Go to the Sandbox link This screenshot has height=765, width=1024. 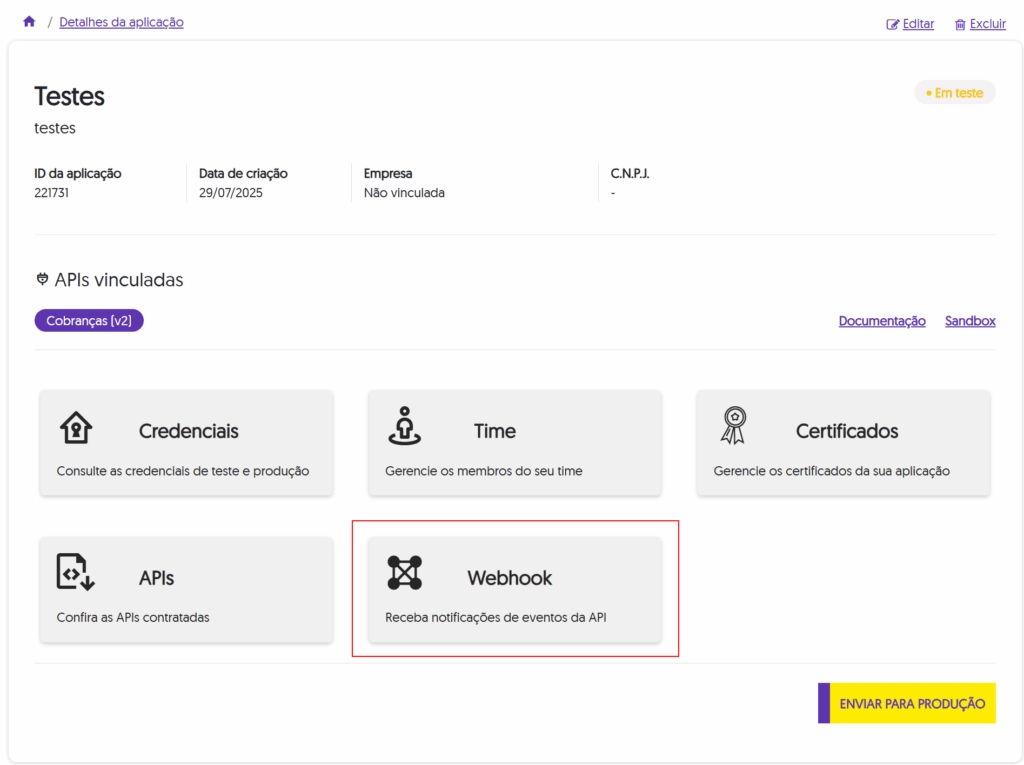coord(970,321)
